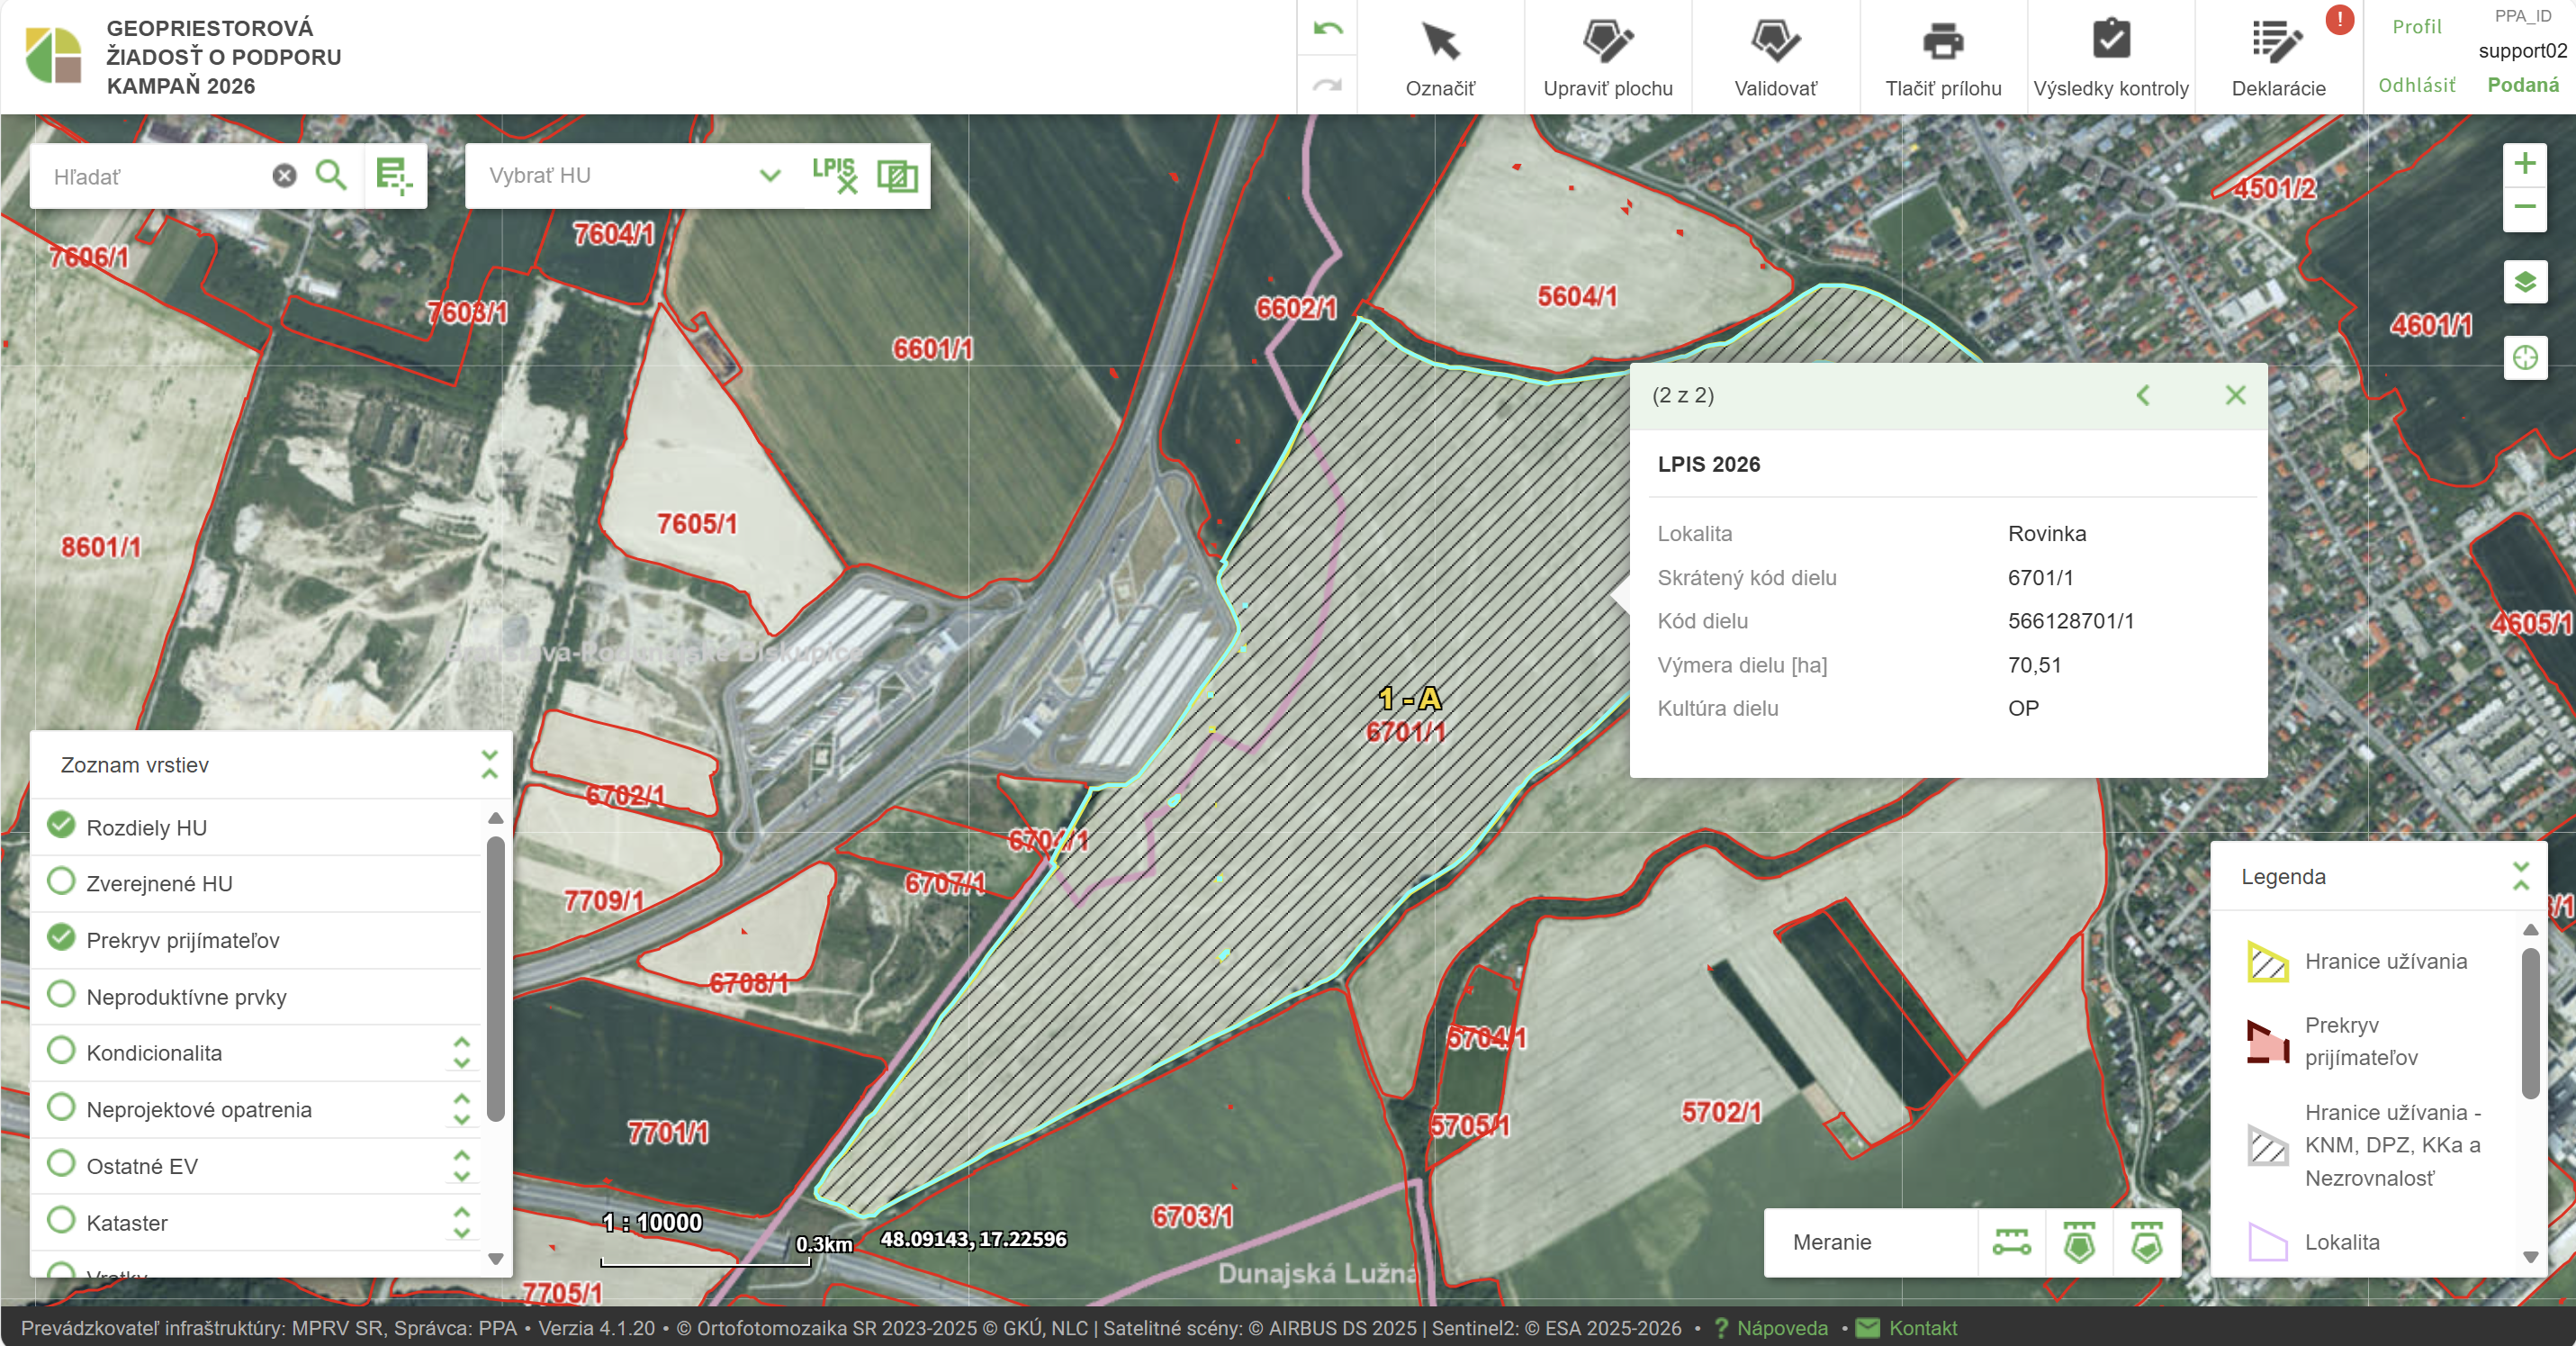Expand the Kondicionalita layer group

pos(462,1052)
